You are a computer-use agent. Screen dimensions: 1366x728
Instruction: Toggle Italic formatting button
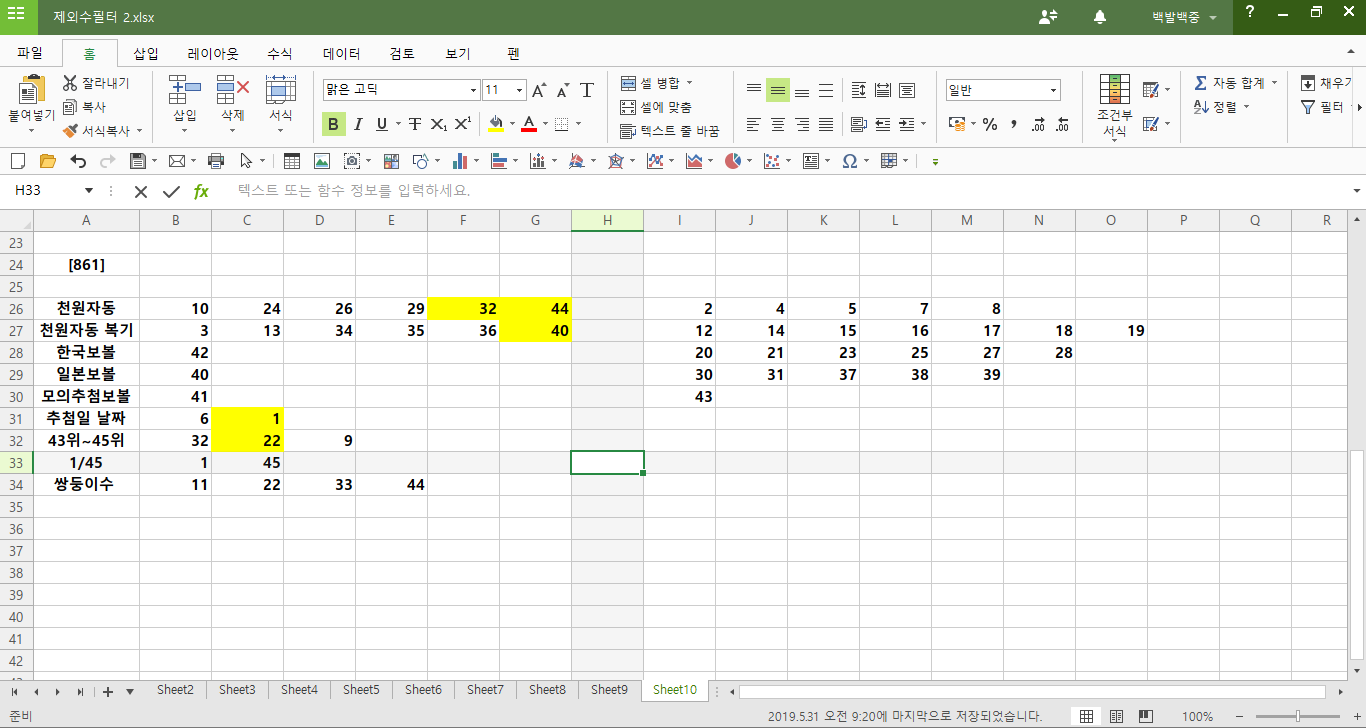tap(357, 125)
